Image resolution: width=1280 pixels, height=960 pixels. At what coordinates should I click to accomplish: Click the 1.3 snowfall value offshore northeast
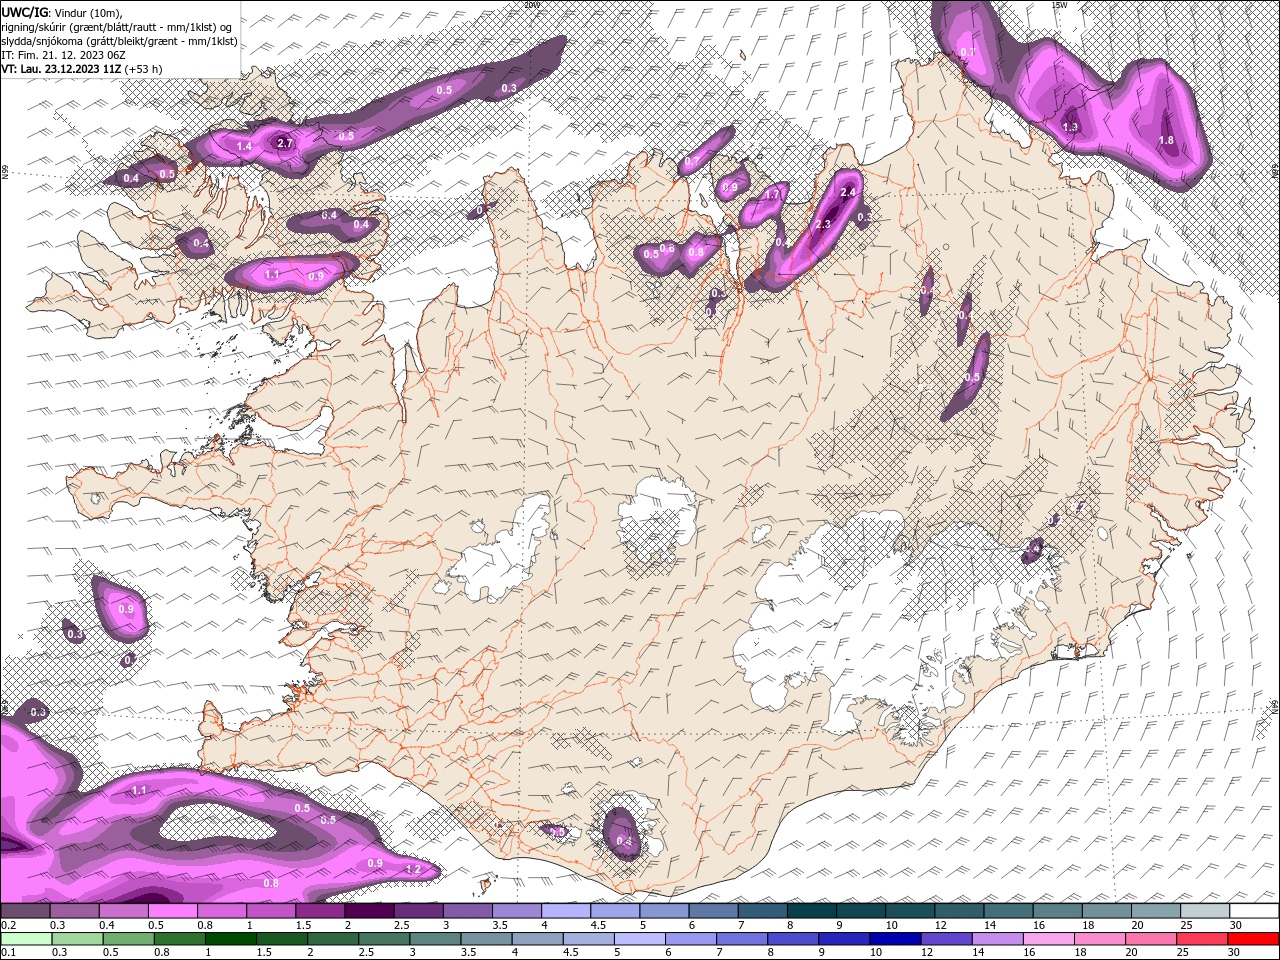pyautogui.click(x=1071, y=127)
